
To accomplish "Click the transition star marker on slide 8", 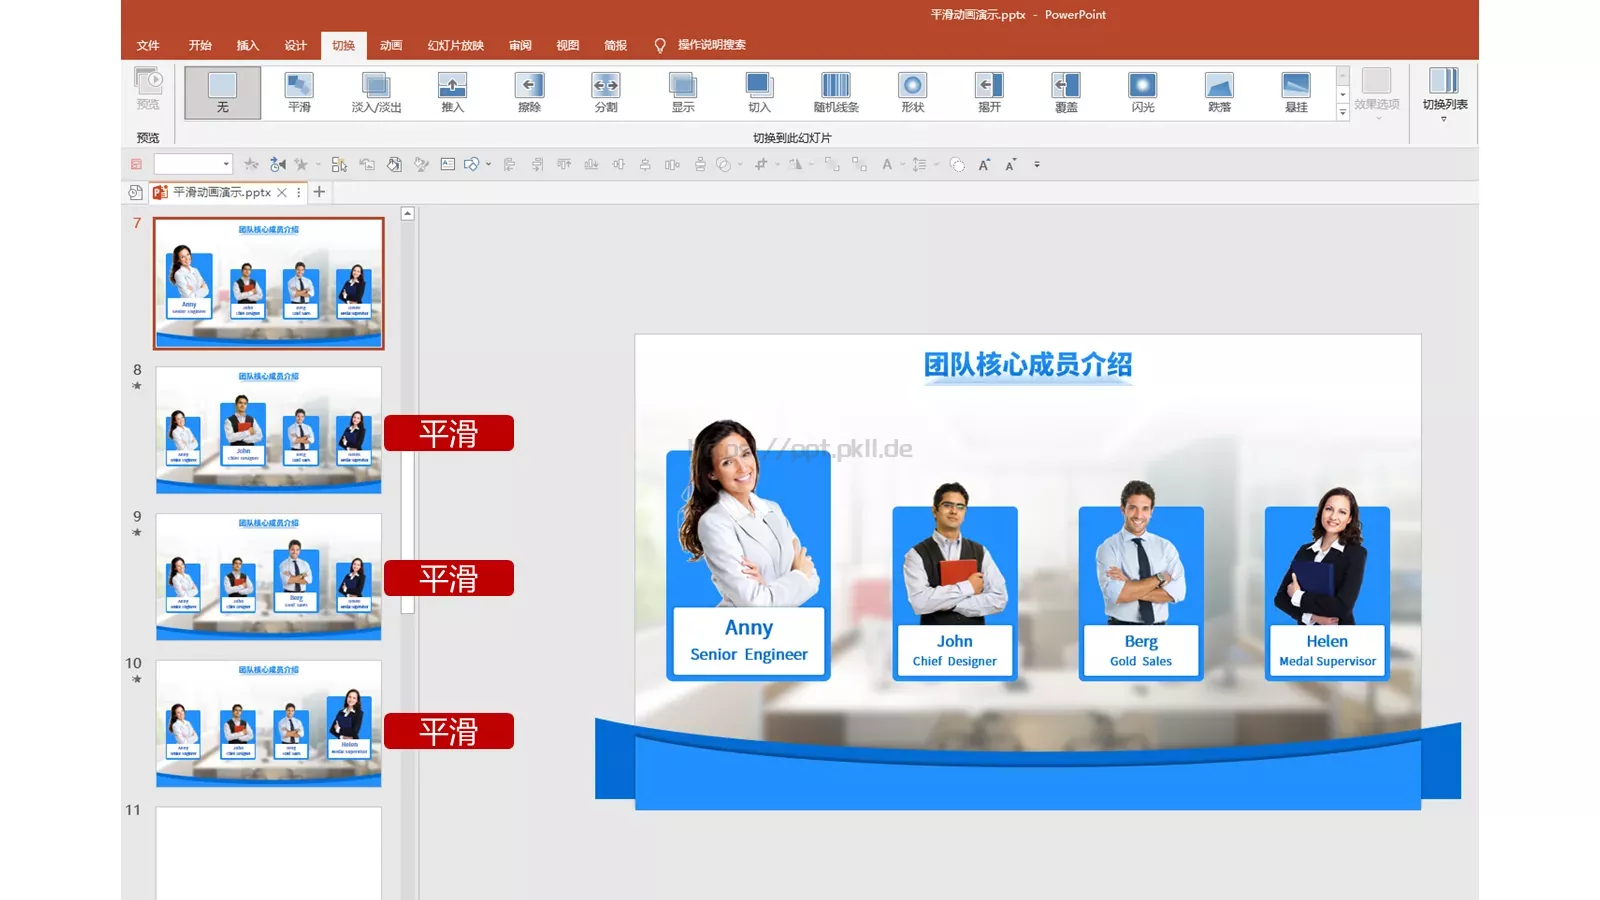I will tap(137, 386).
